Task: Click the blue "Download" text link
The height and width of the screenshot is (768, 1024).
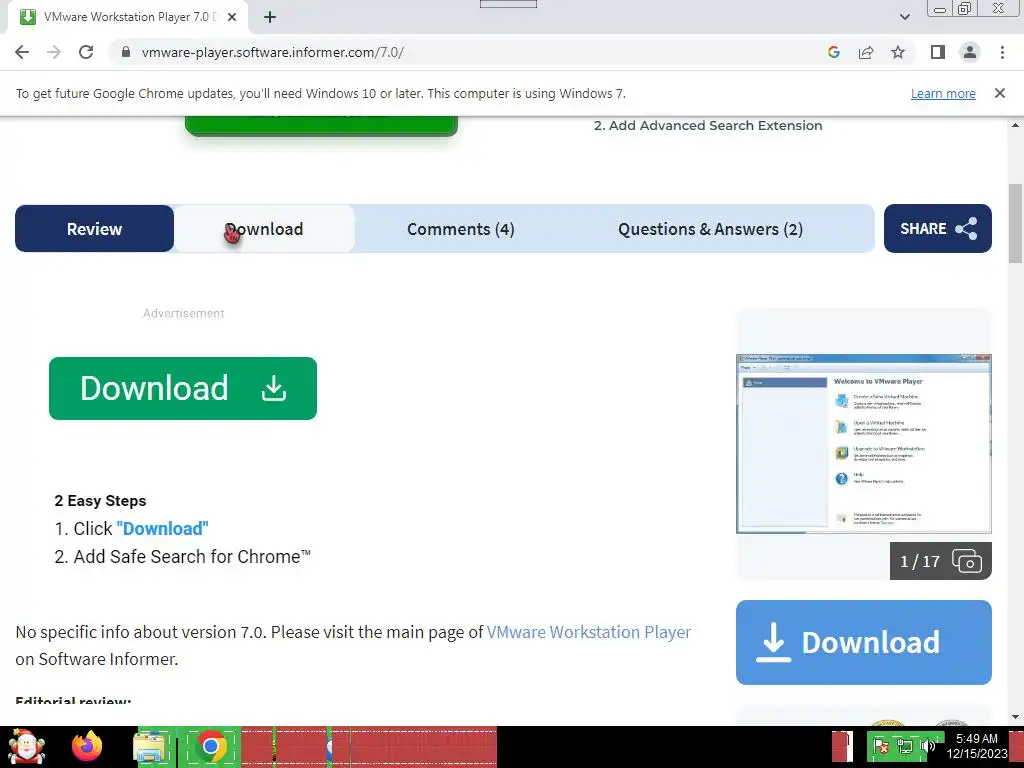Action: coord(162,528)
